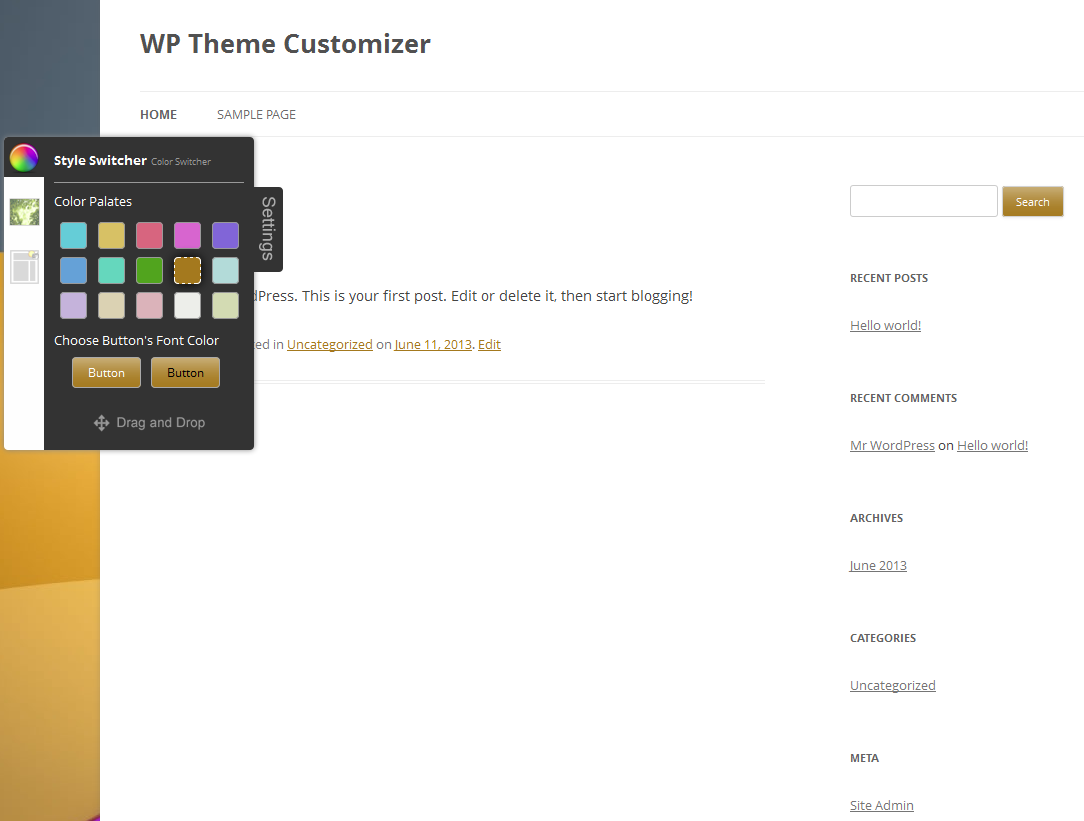Select the green palette swatch
The image size is (1084, 821).
[x=149, y=270]
